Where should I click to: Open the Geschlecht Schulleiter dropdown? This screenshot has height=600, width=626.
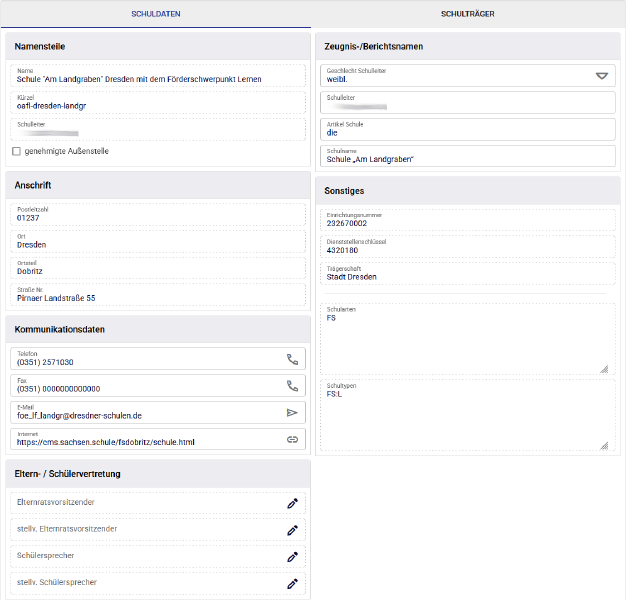click(x=601, y=76)
